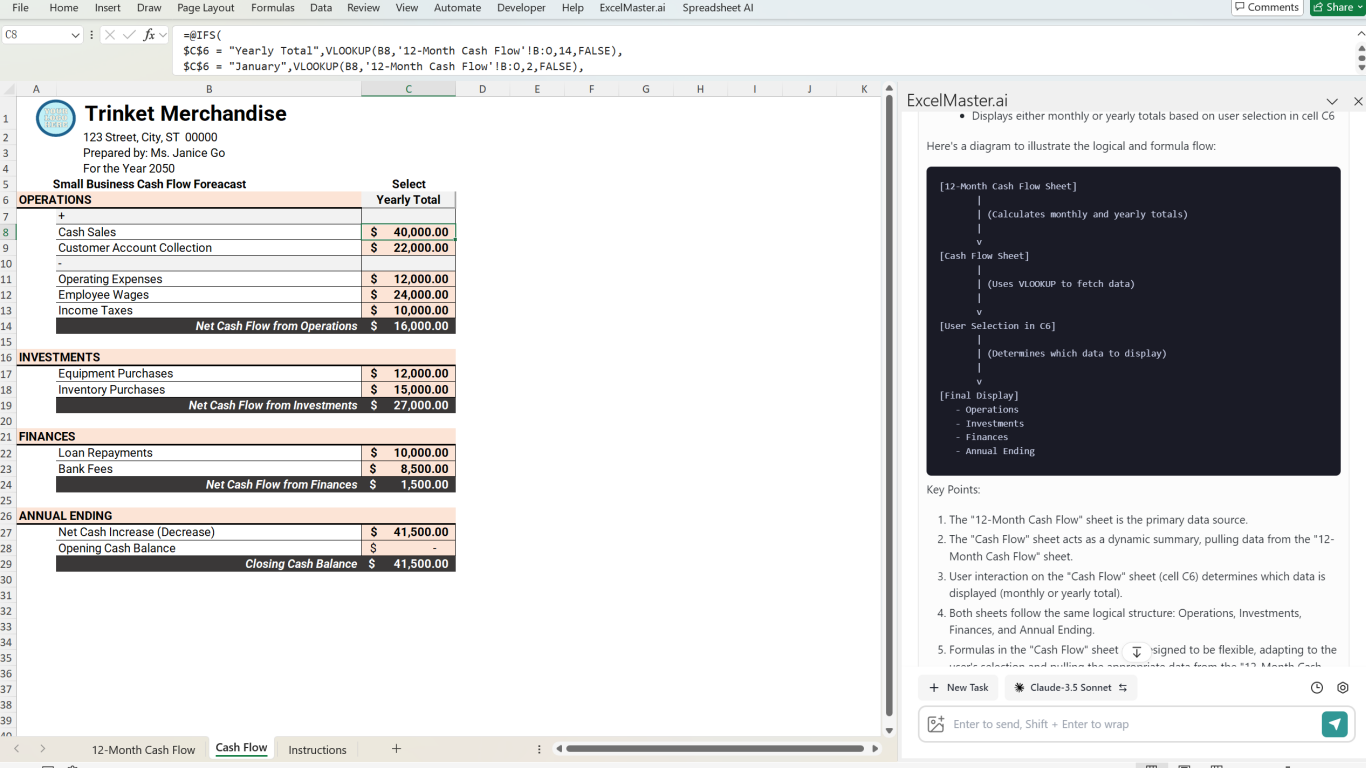Select the Cash Sales amount cell
The width and height of the screenshot is (1366, 768).
click(408, 232)
